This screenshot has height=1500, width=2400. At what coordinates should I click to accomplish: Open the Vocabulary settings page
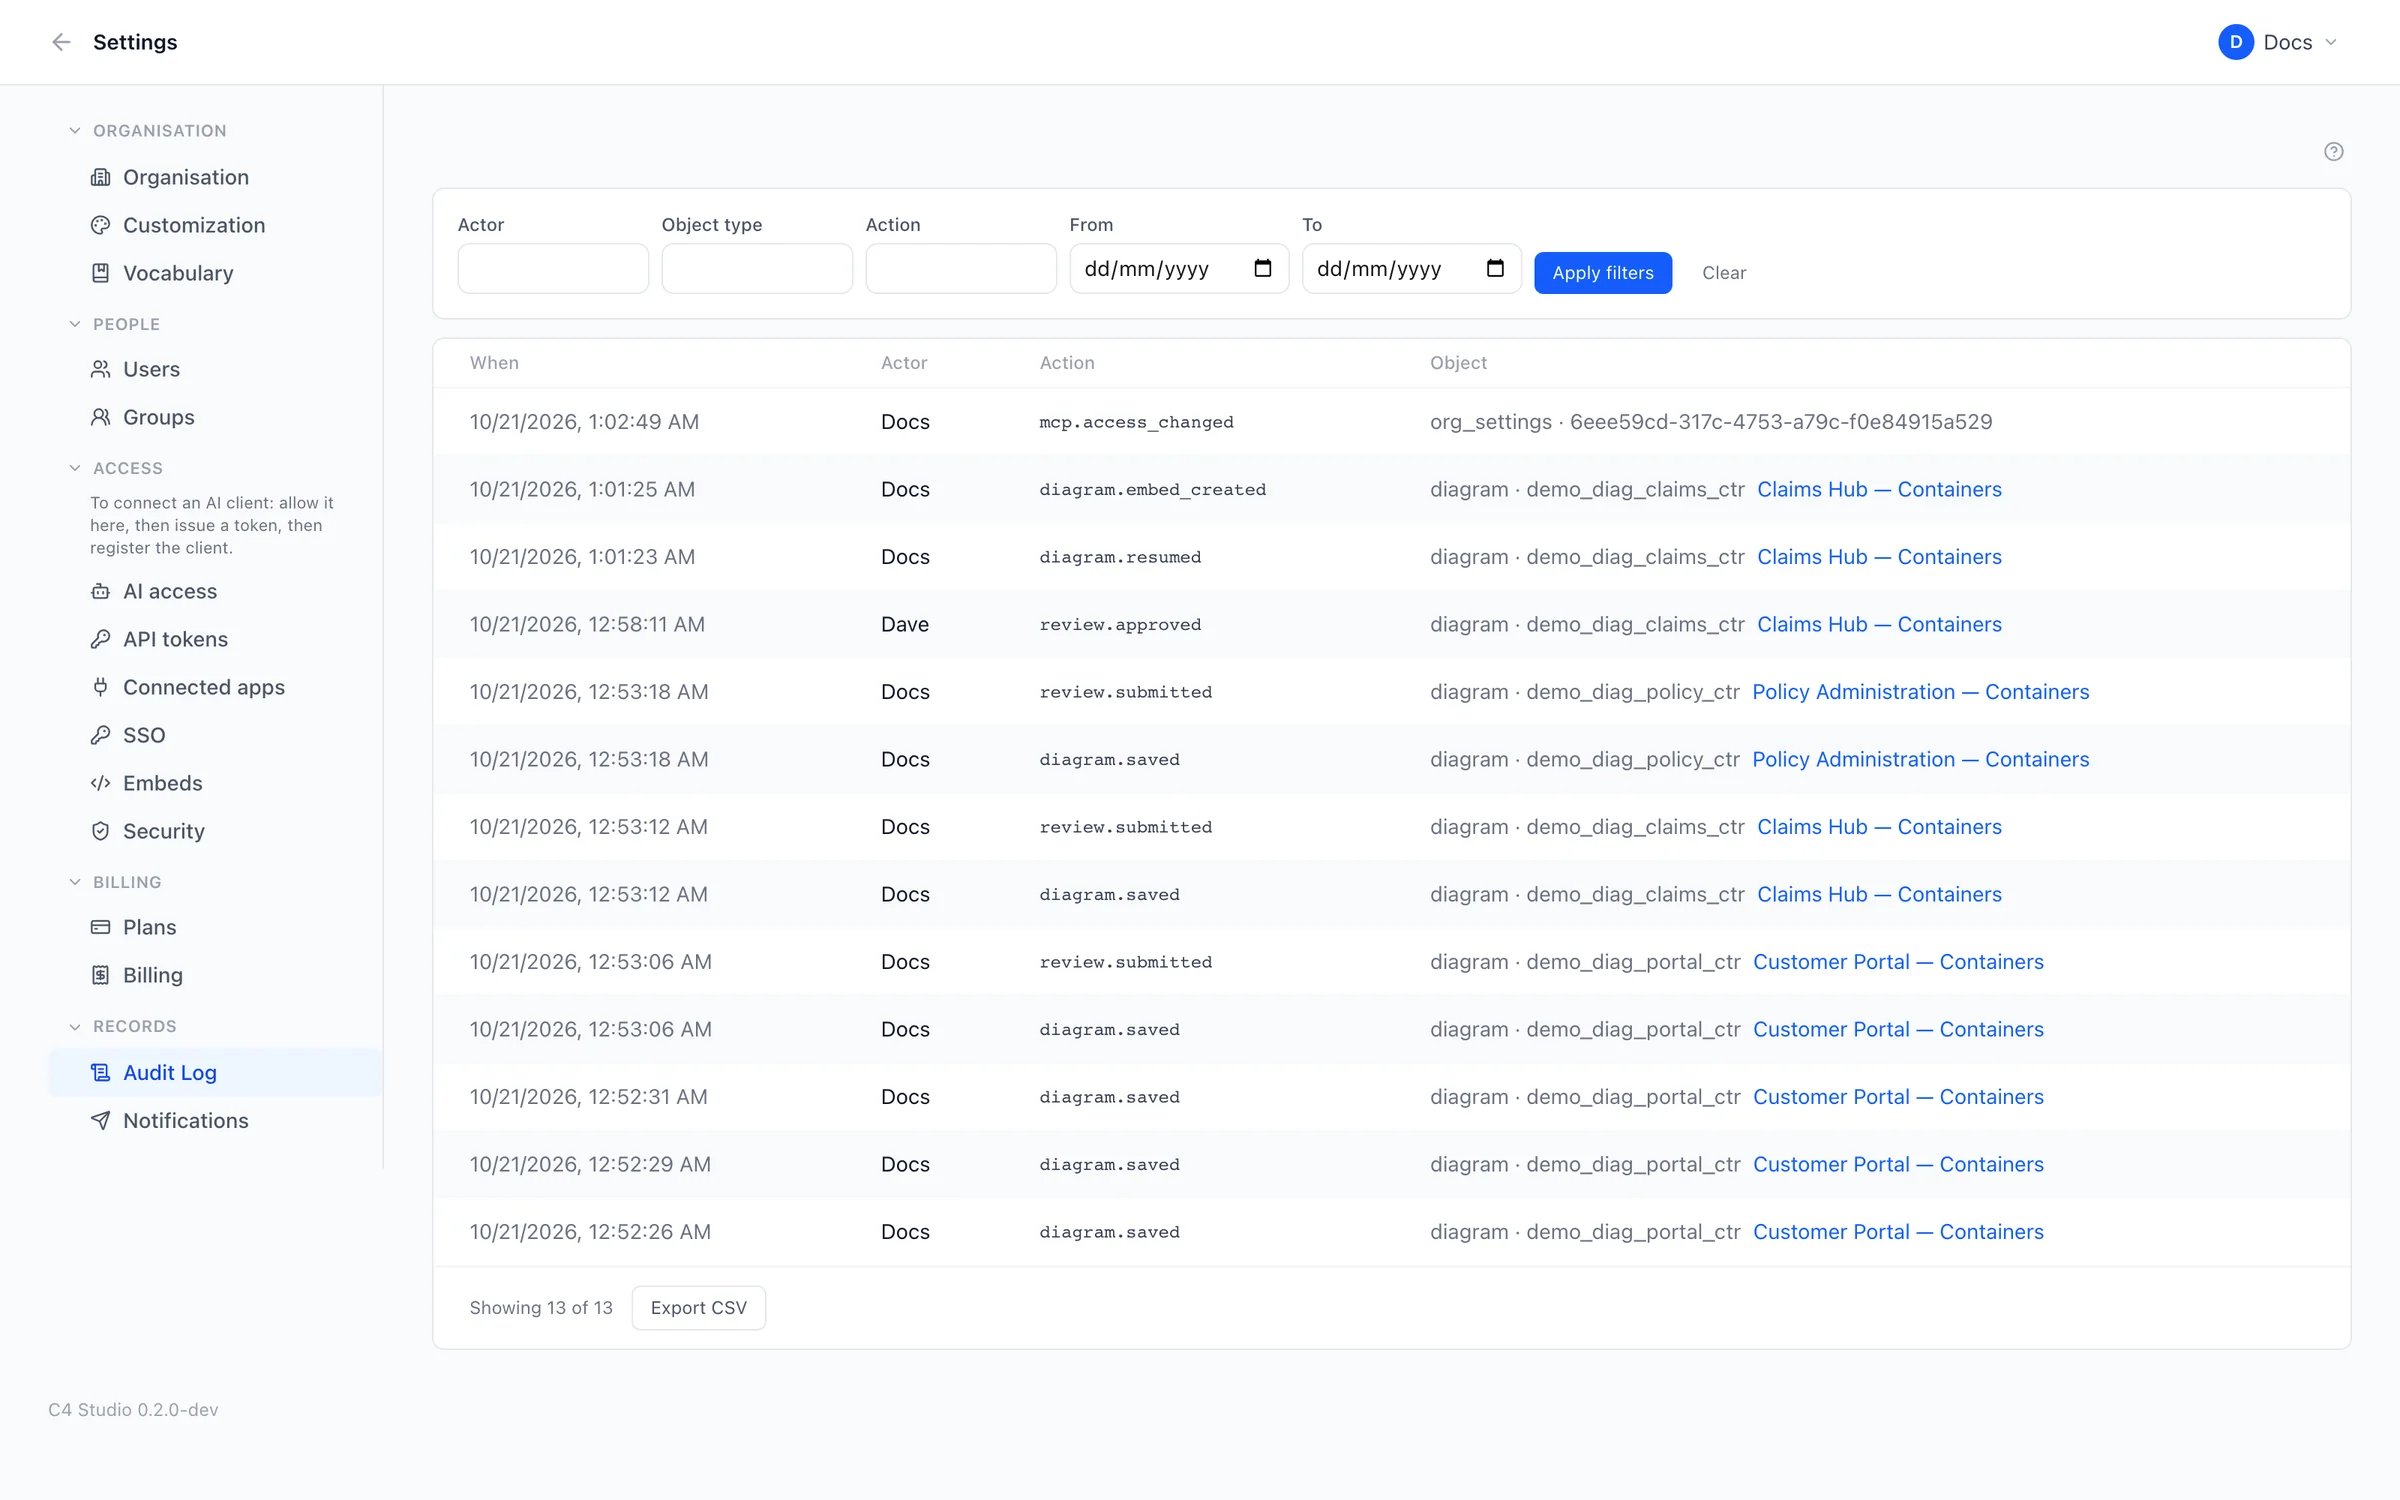point(215,273)
